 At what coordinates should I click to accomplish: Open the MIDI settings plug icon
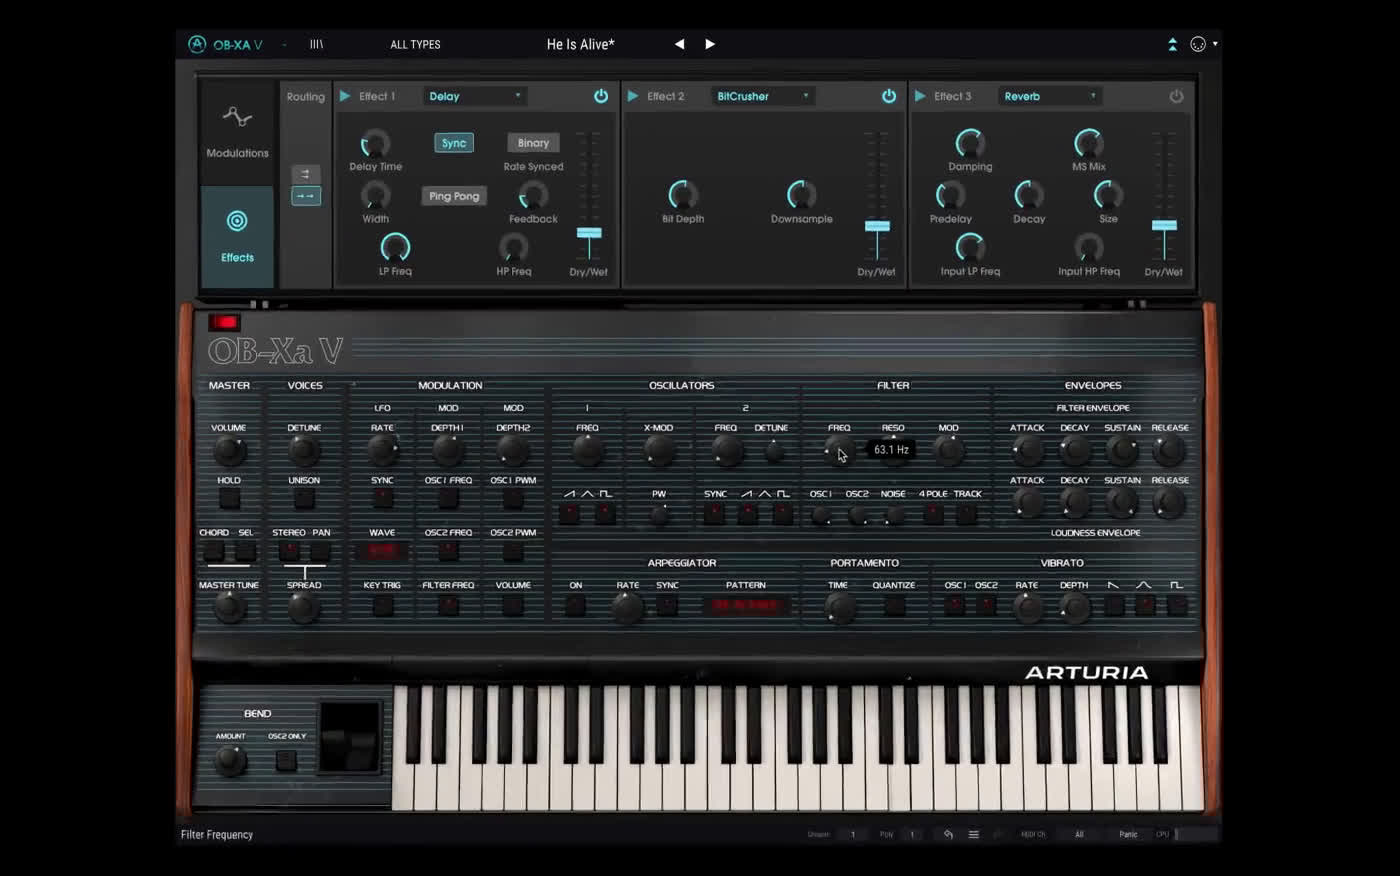(1198, 44)
